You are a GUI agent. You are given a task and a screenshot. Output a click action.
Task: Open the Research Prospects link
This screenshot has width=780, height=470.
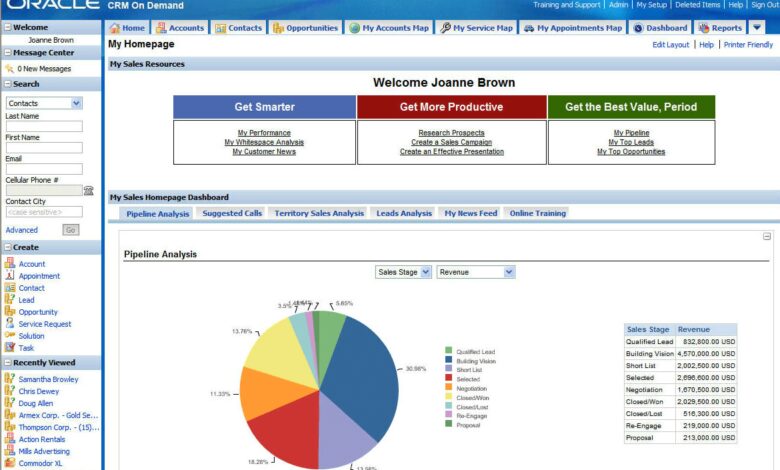click(451, 133)
